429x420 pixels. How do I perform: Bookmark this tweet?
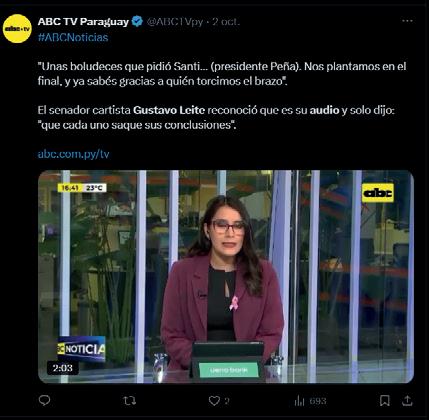[385, 401]
